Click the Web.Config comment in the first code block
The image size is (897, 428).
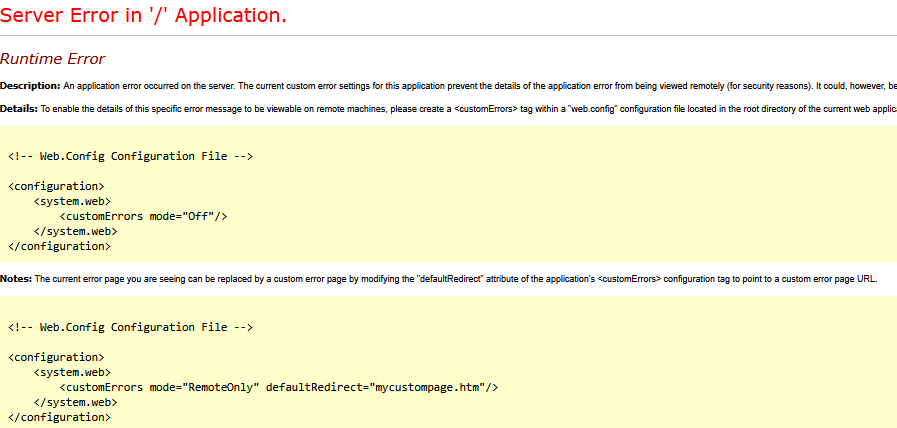[x=130, y=156]
